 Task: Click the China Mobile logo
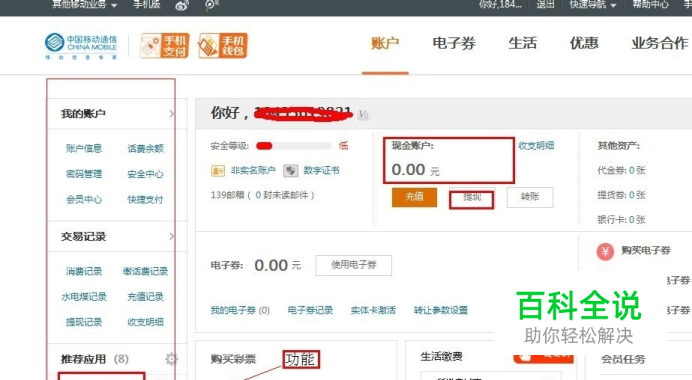click(81, 46)
